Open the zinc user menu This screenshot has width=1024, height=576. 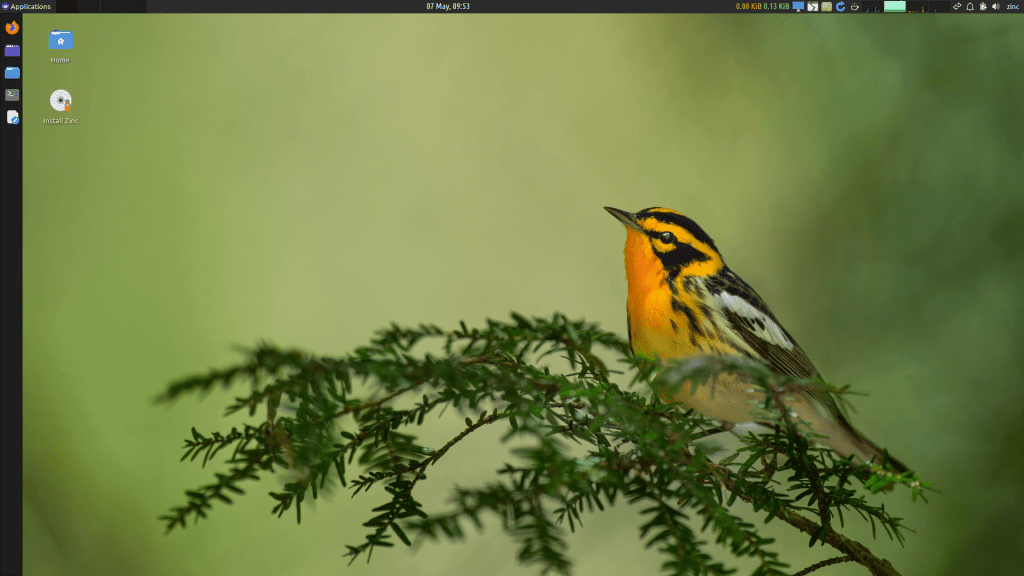click(1012, 6)
